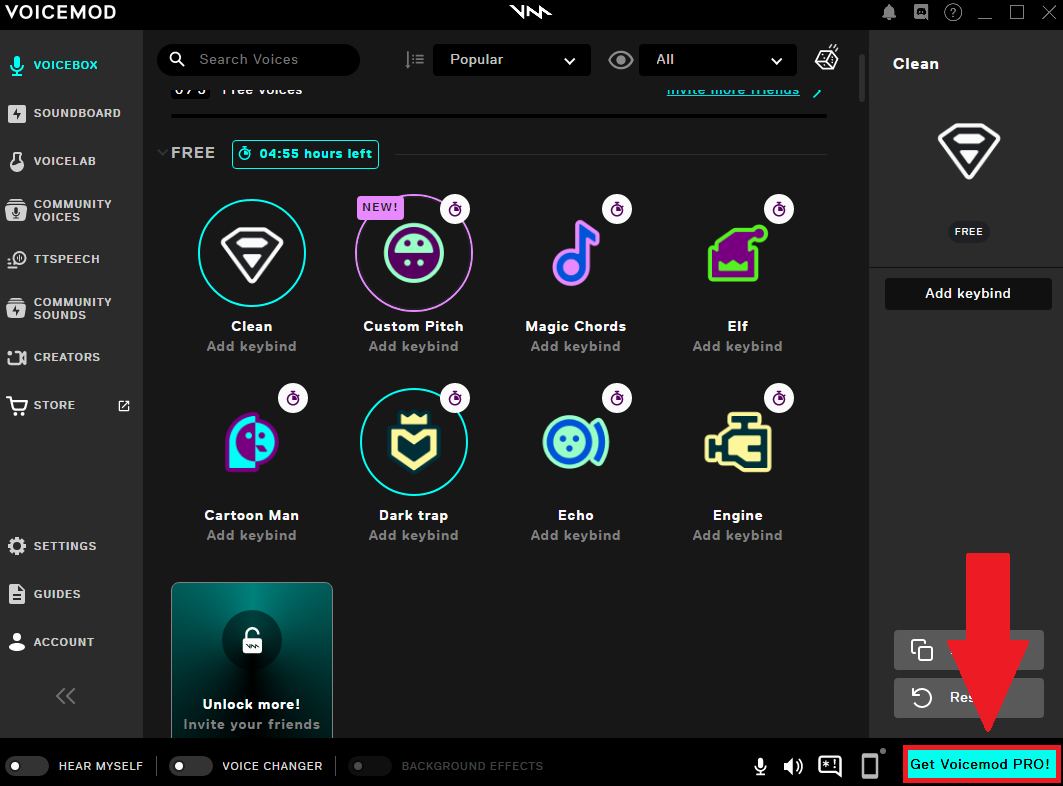Click the FREE label in right panel
The height and width of the screenshot is (786, 1063).
(x=968, y=232)
